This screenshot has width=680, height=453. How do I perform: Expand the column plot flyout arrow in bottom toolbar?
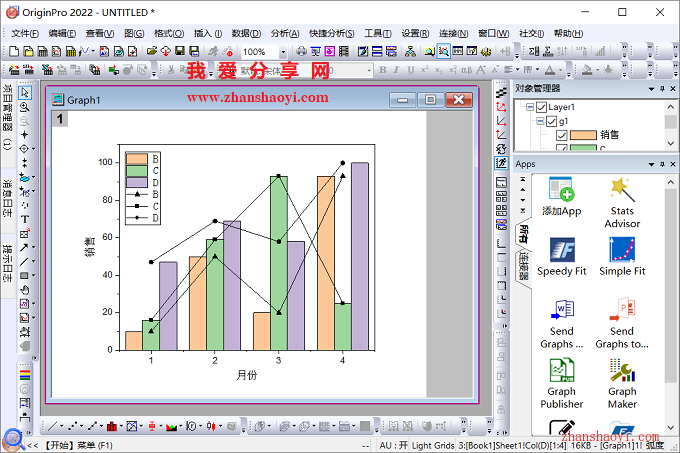pyautogui.click(x=121, y=427)
